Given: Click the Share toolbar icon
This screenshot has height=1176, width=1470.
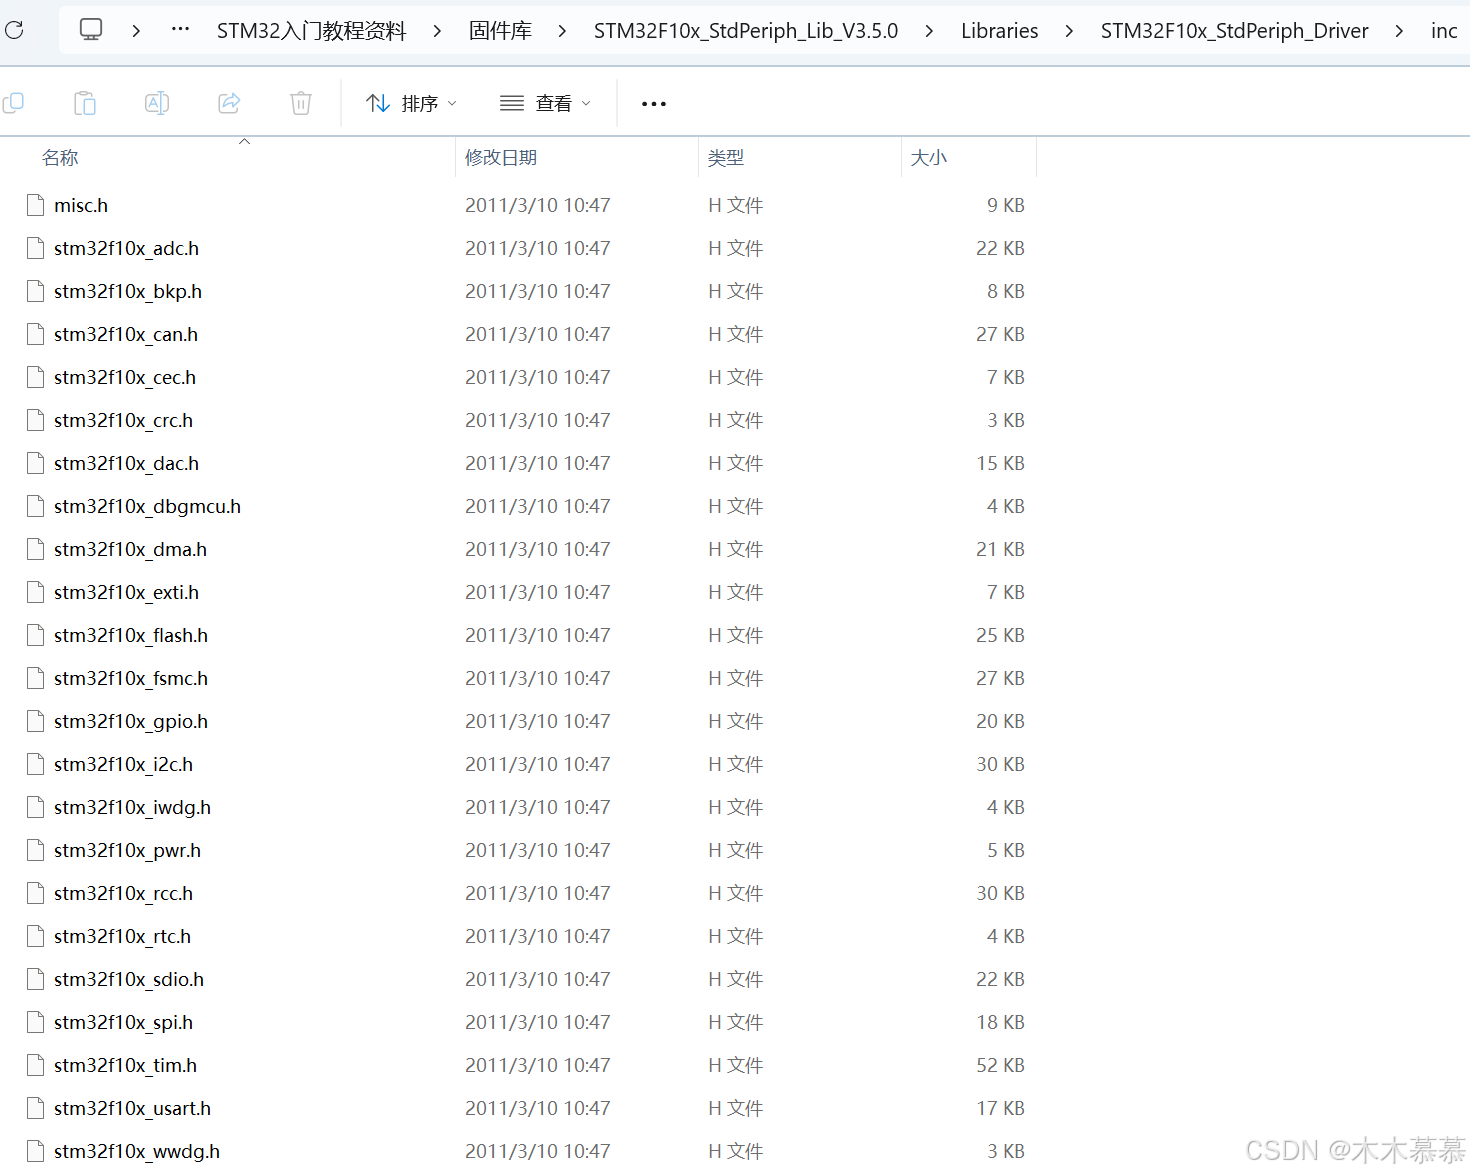Looking at the screenshot, I should click(229, 103).
